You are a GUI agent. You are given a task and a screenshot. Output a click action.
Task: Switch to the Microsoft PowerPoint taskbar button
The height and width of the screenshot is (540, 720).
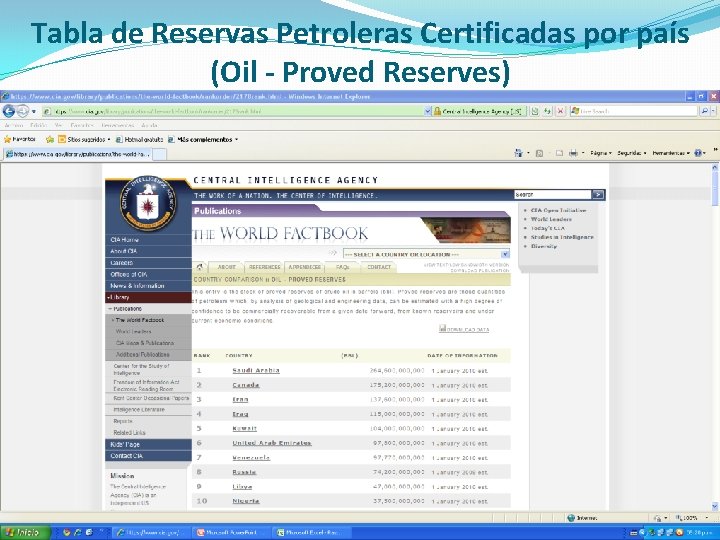[231, 532]
